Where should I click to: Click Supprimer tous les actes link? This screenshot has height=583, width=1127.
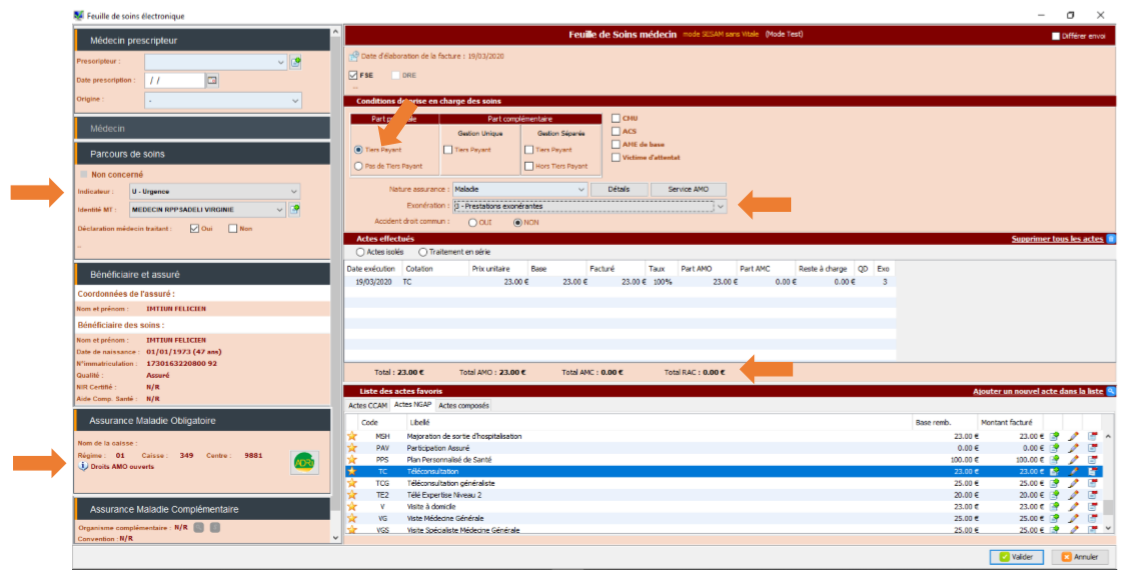[1057, 239]
